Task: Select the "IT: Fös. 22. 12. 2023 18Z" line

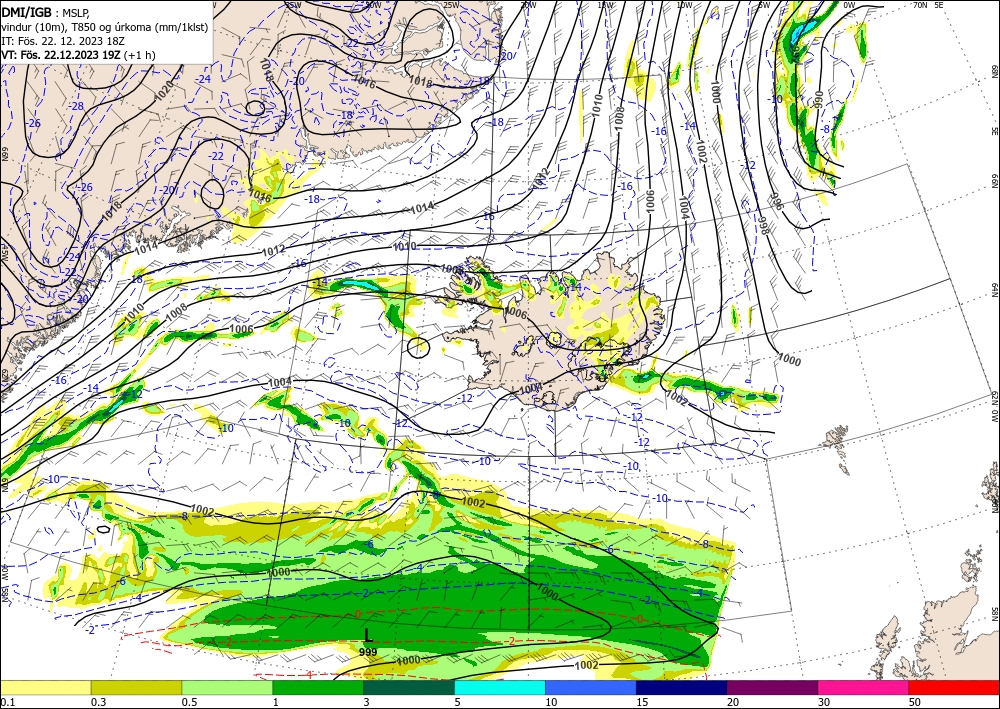Action: [63, 41]
